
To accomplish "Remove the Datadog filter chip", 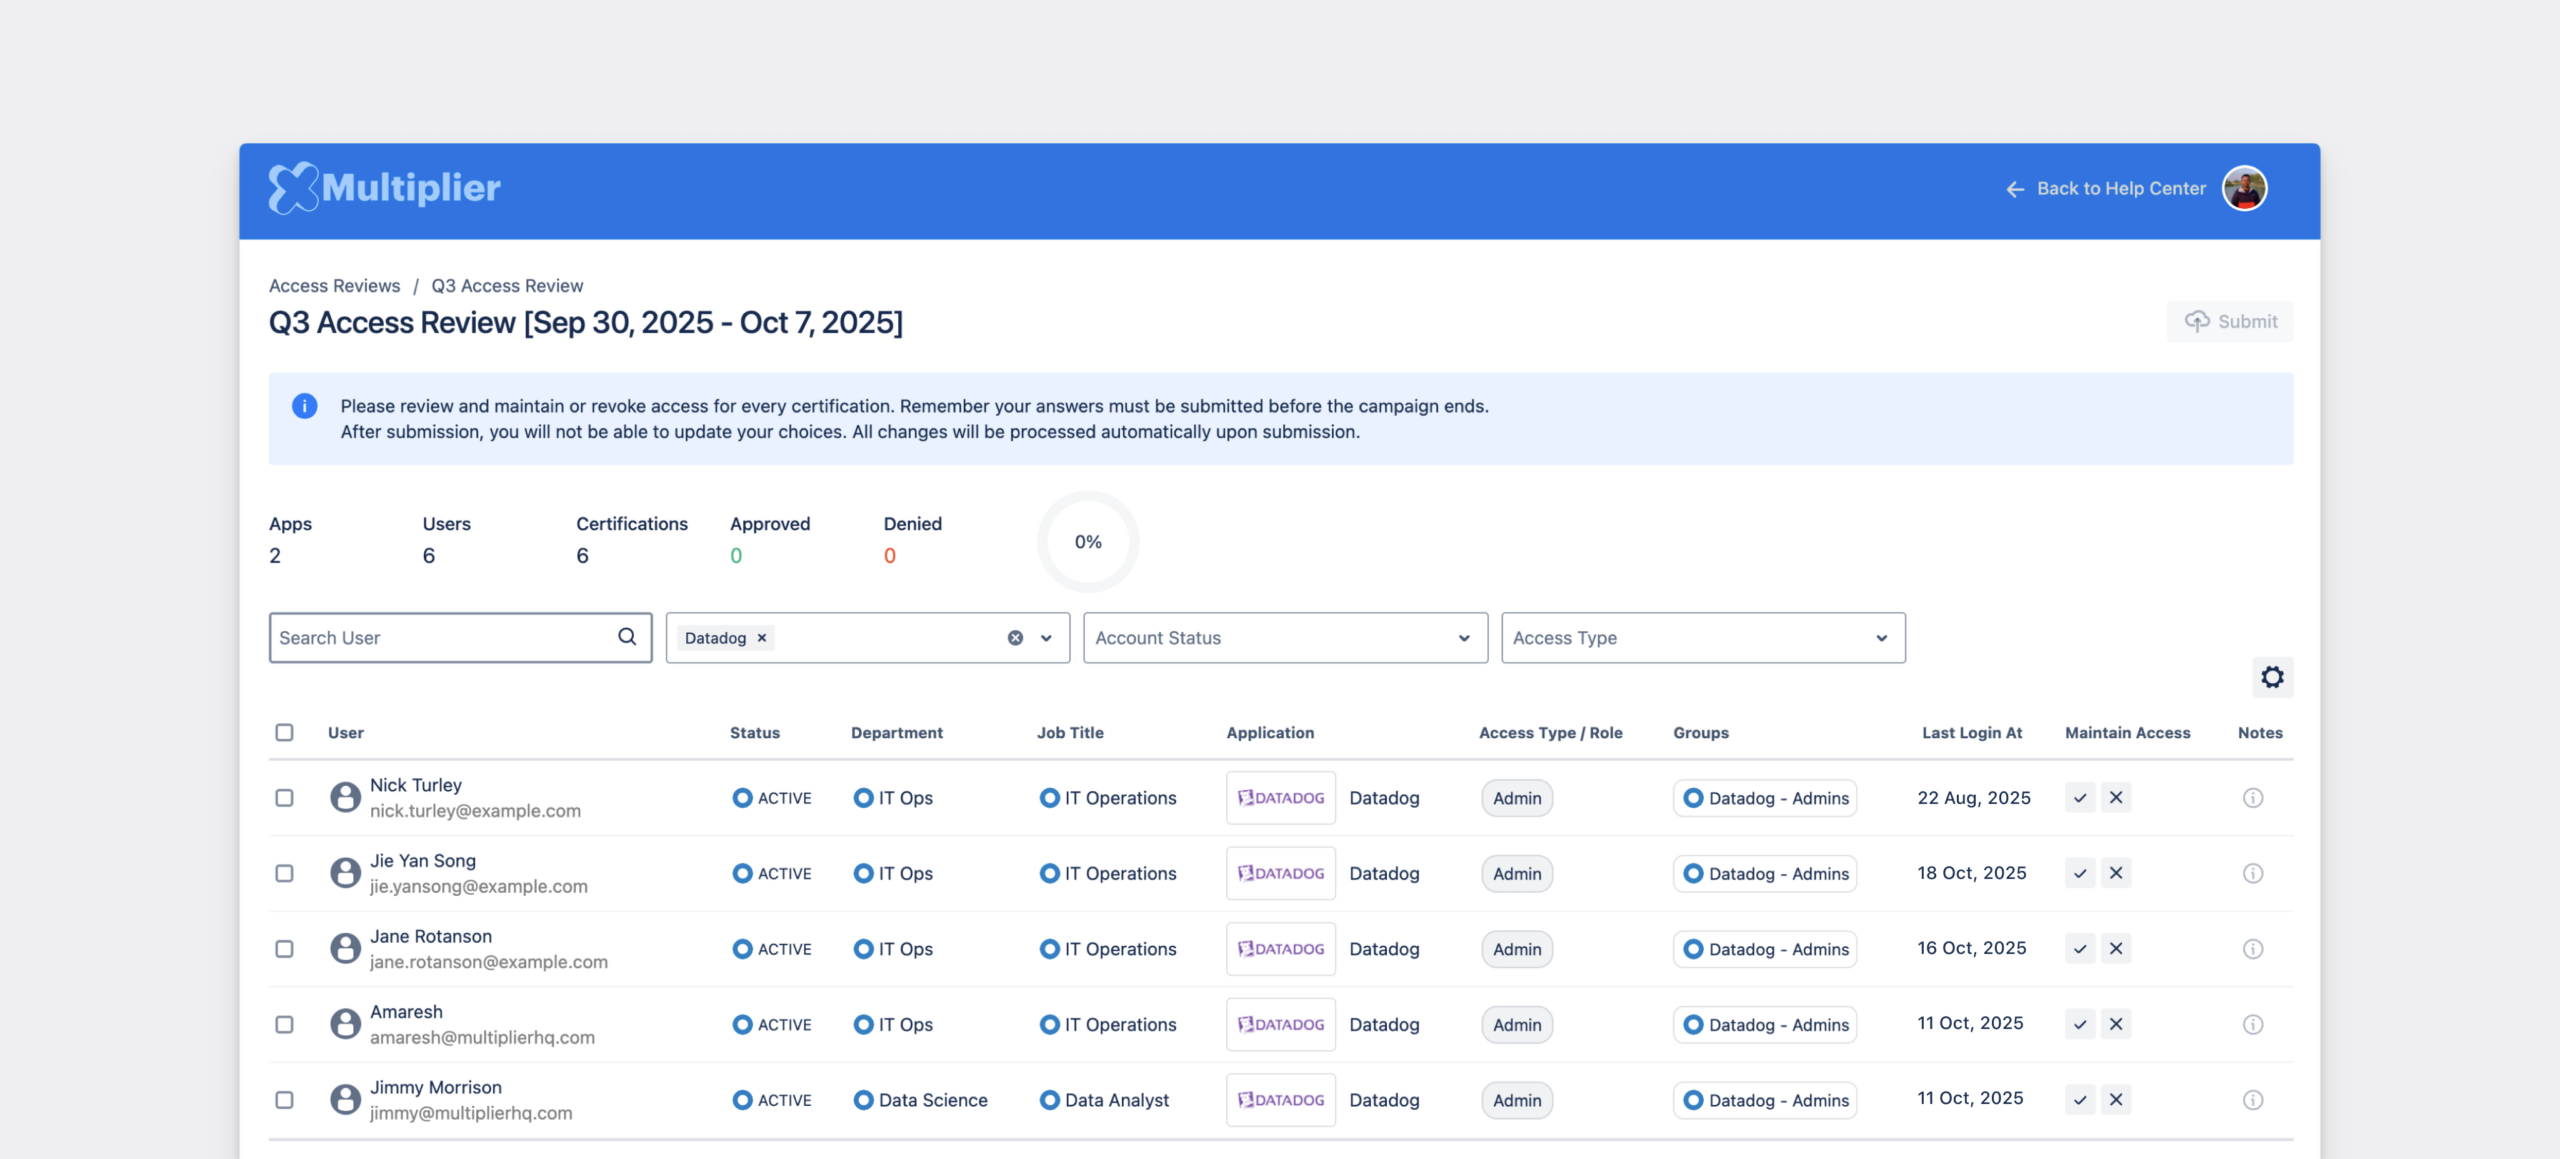I will coord(762,638).
